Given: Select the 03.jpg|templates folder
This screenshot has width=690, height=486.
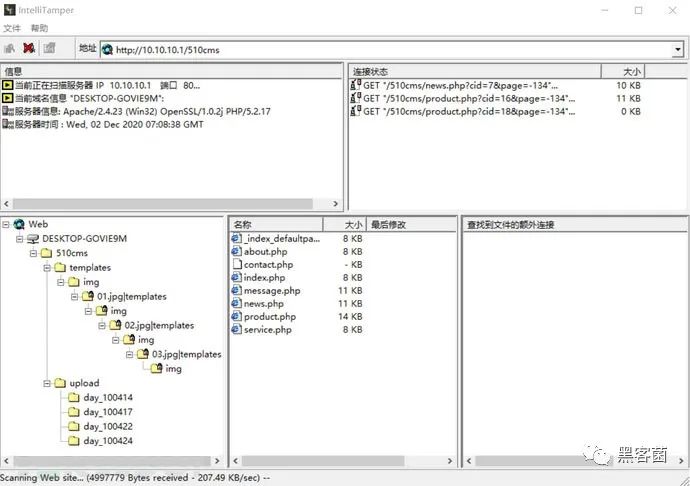Looking at the screenshot, I should click(187, 354).
